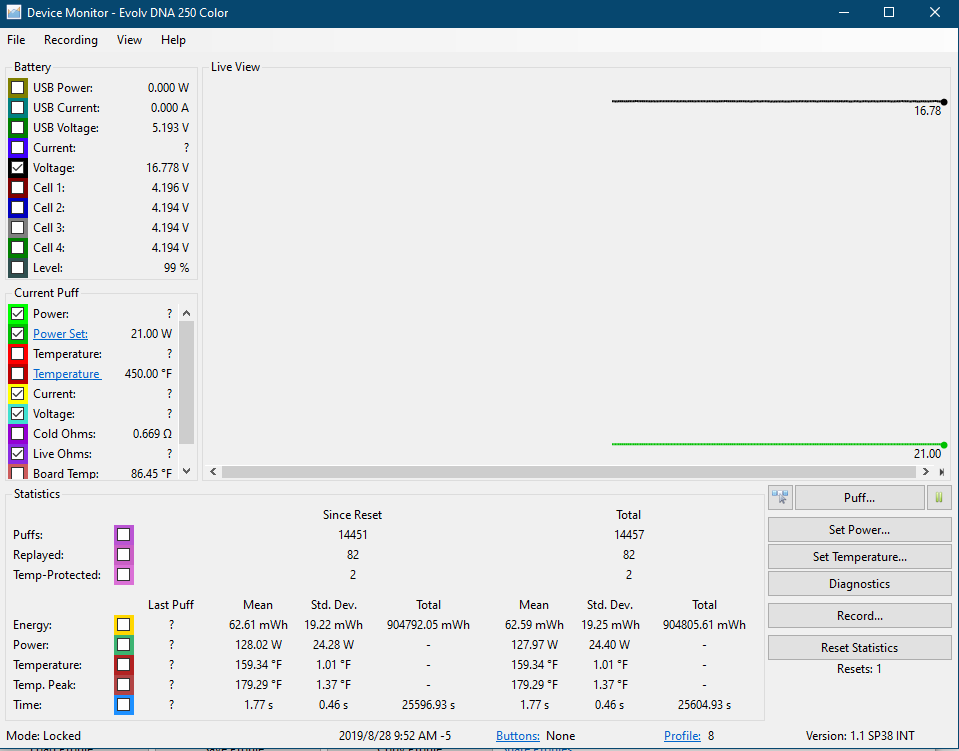Enable the Puffs statistics checkbox
This screenshot has height=751, width=959.
(123, 535)
